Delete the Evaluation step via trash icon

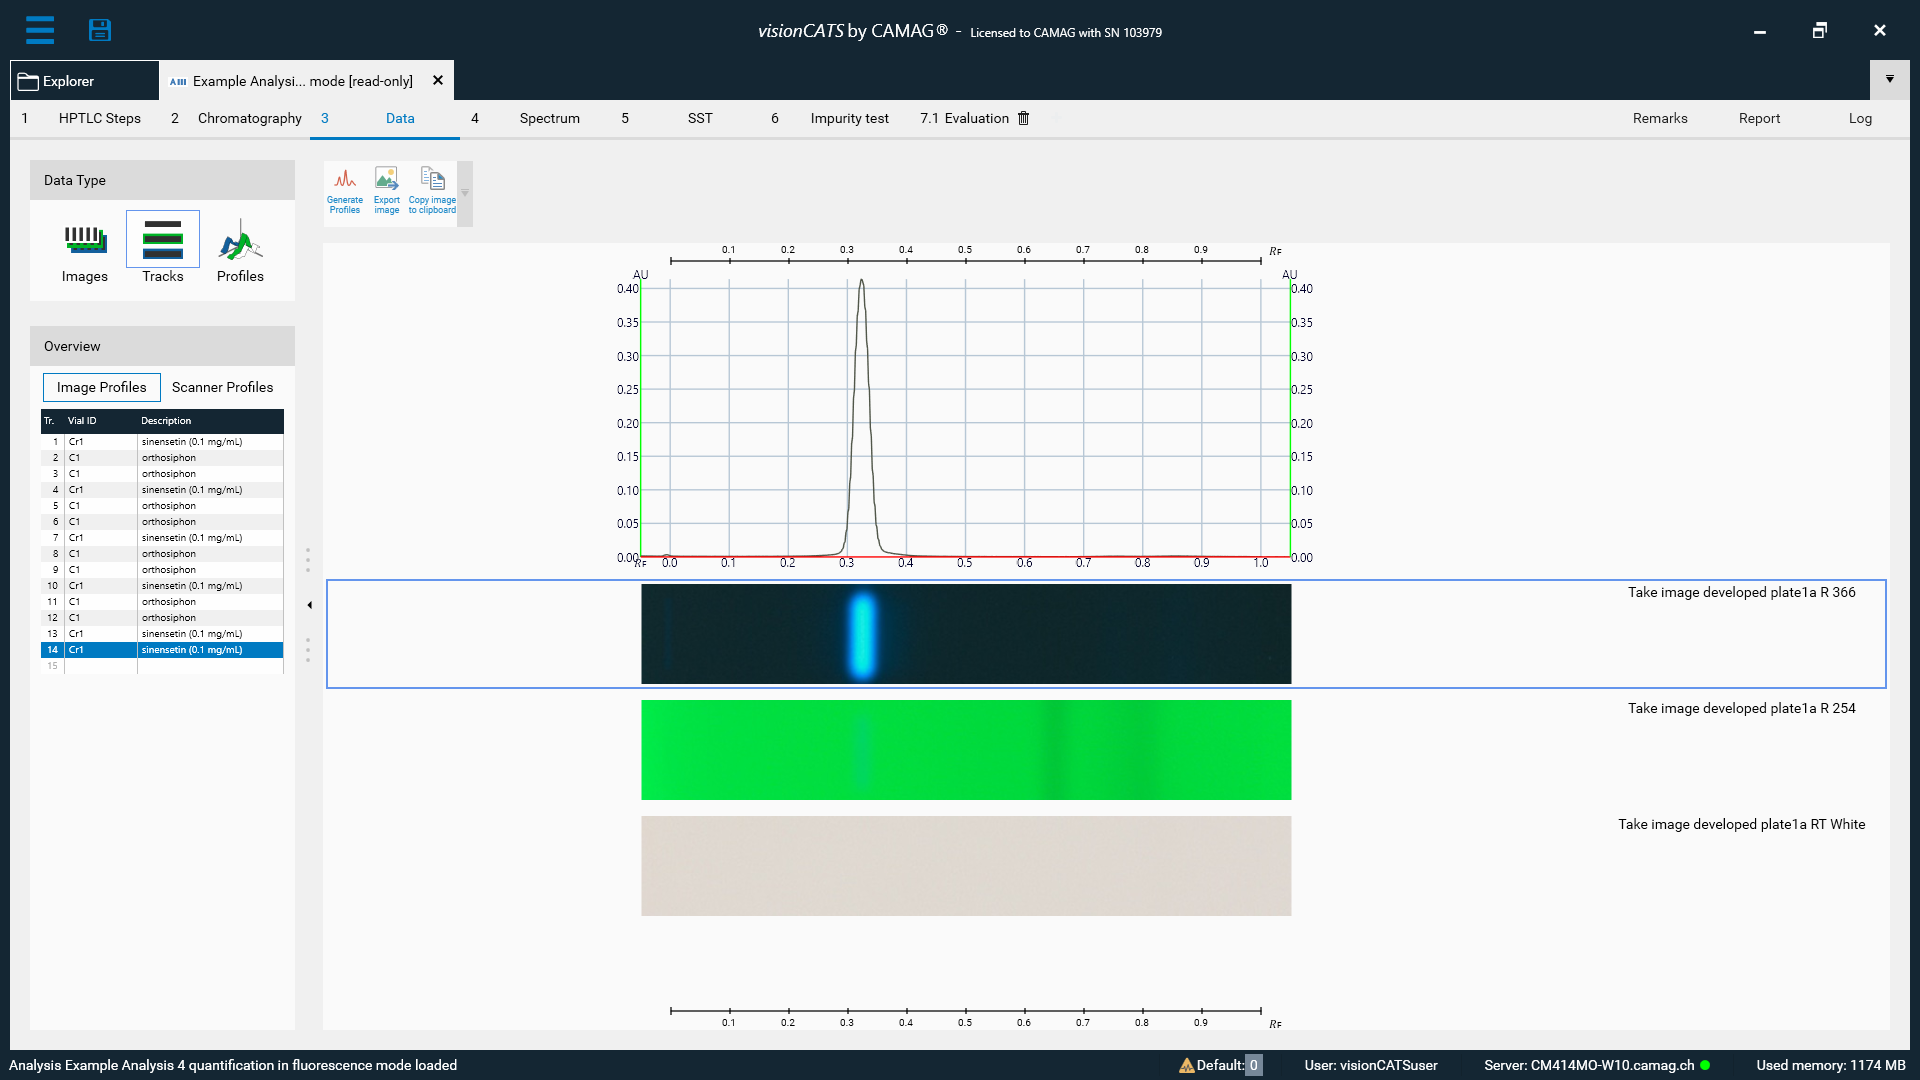click(1023, 118)
